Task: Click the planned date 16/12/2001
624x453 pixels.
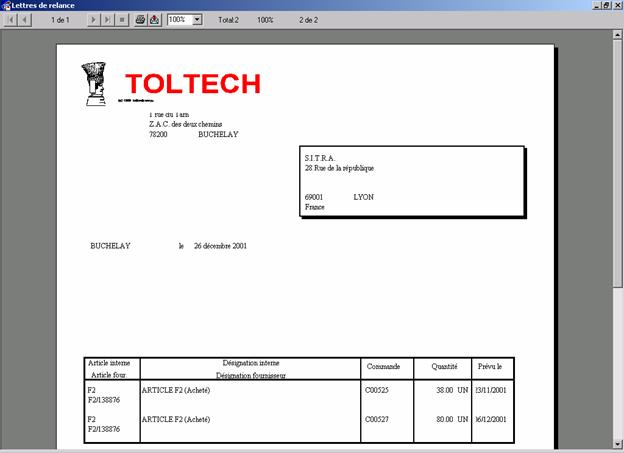Action: [491, 419]
